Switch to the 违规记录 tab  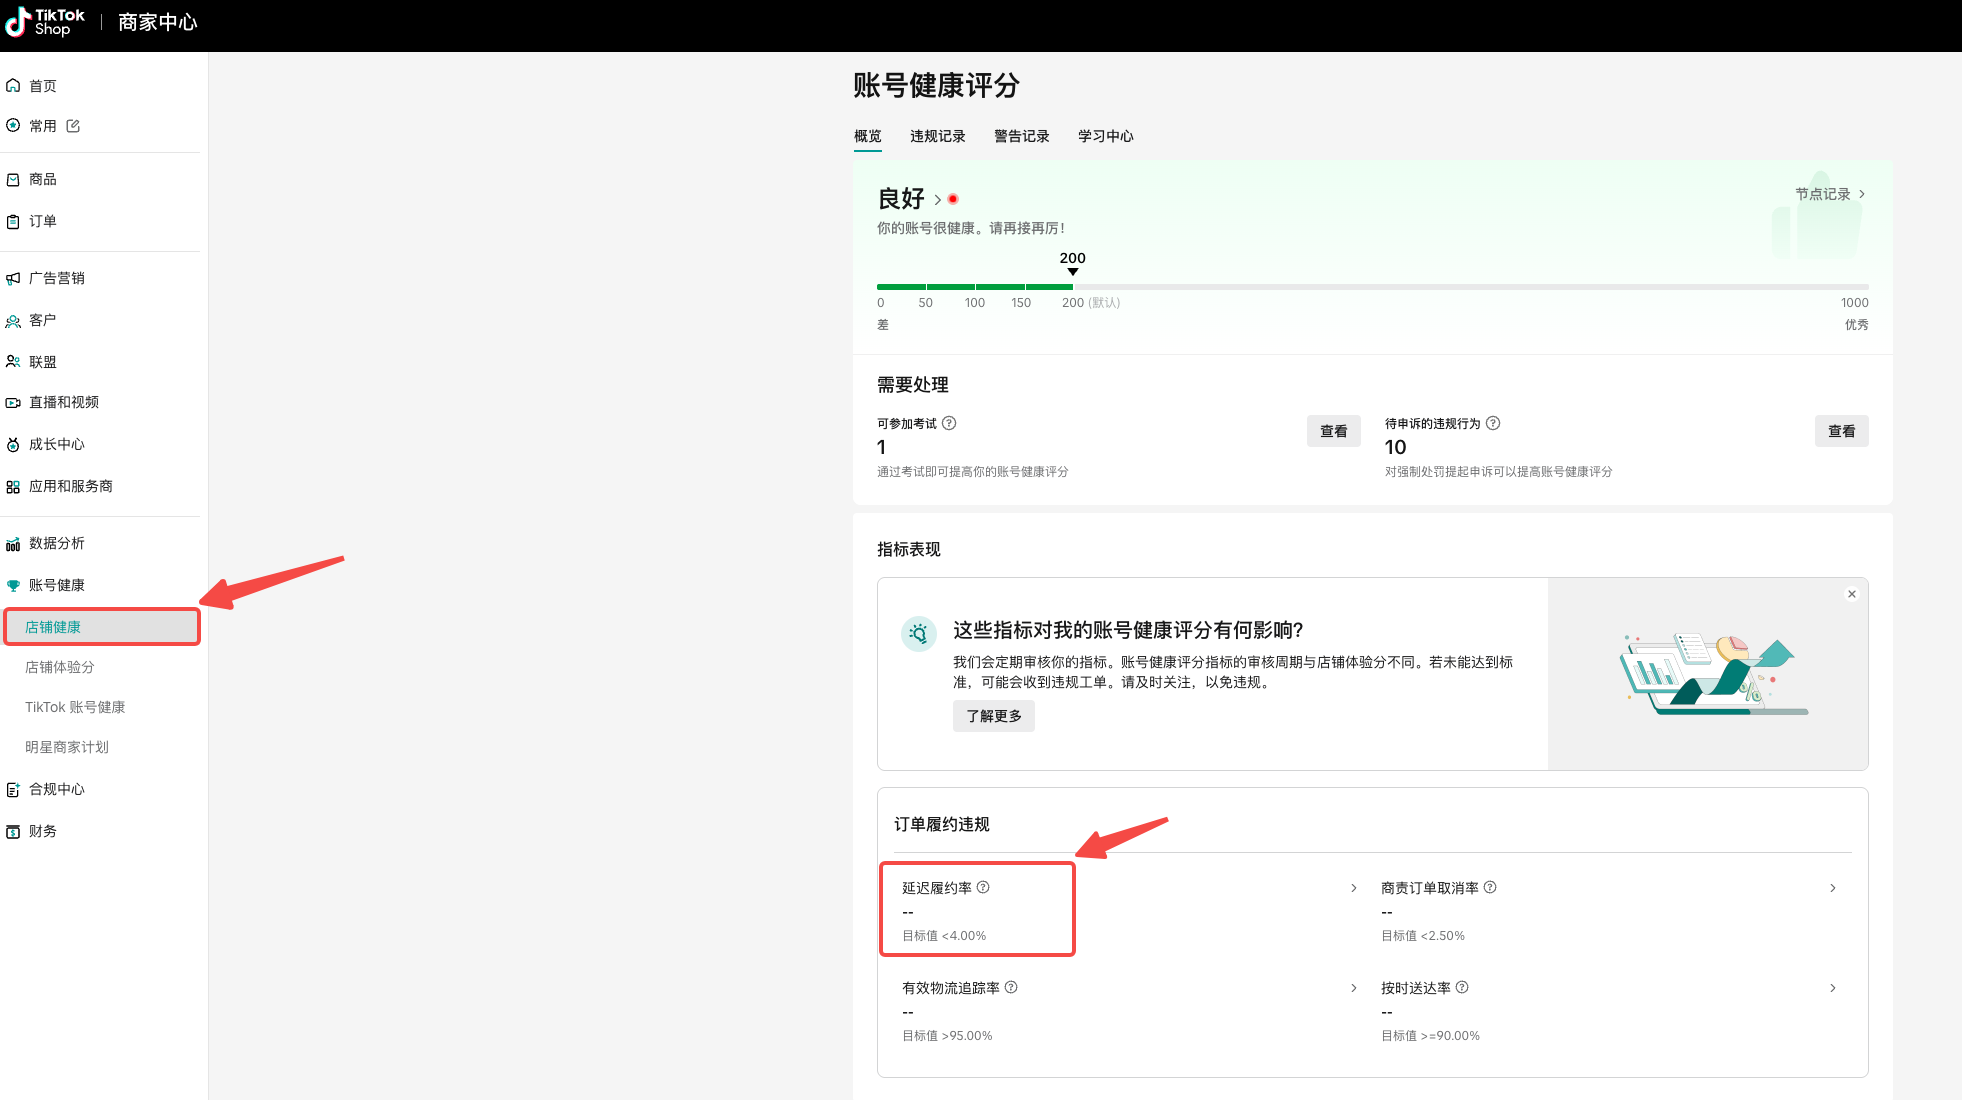point(937,136)
